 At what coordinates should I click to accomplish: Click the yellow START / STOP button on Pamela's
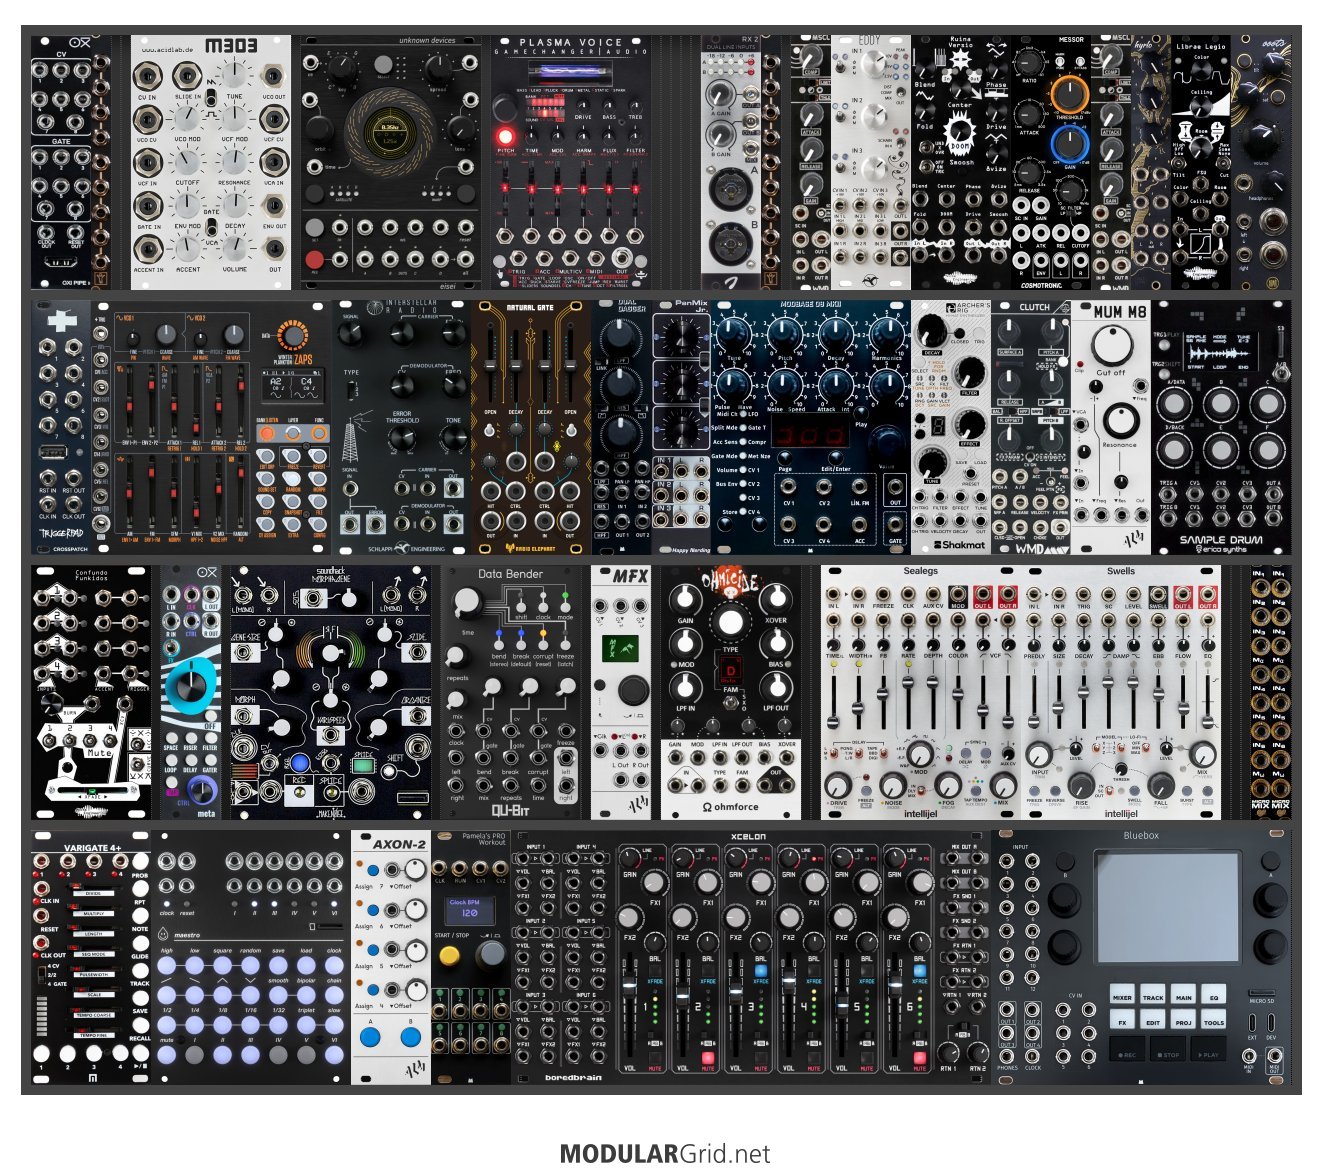pyautogui.click(x=450, y=956)
